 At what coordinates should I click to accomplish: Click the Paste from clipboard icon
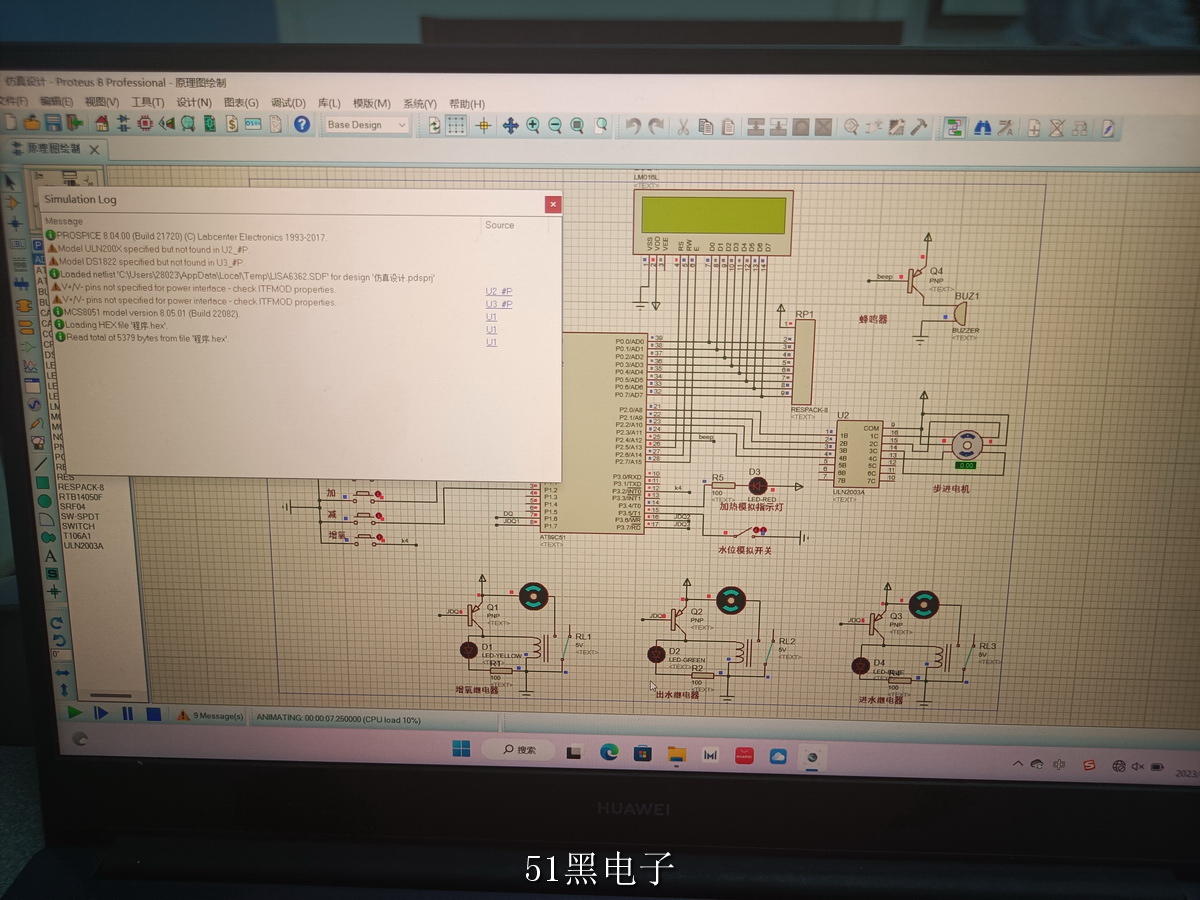pos(729,126)
